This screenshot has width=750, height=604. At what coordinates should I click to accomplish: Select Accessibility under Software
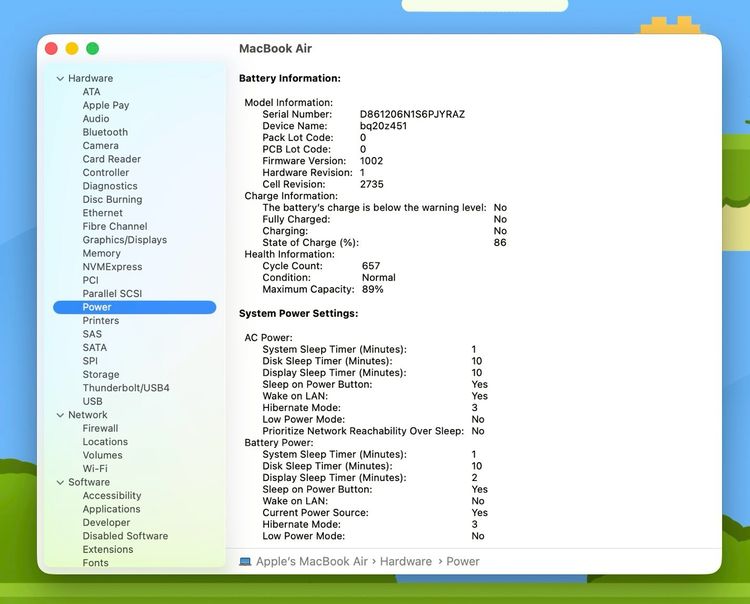tap(112, 496)
